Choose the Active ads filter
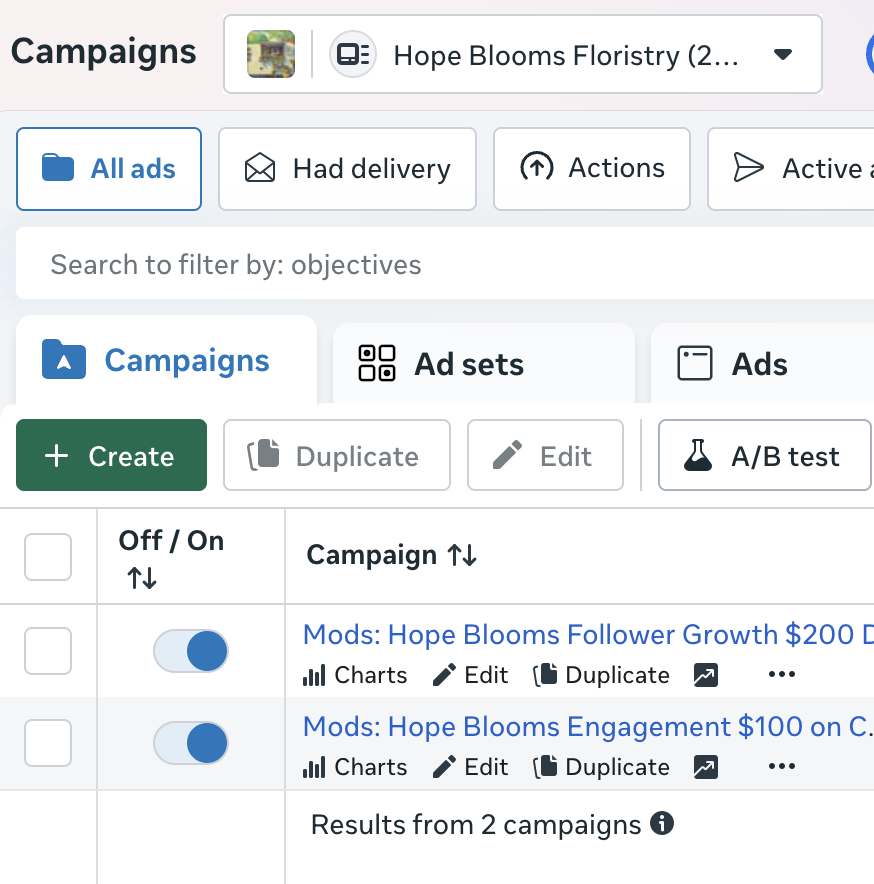The height and width of the screenshot is (884, 874). (x=791, y=169)
